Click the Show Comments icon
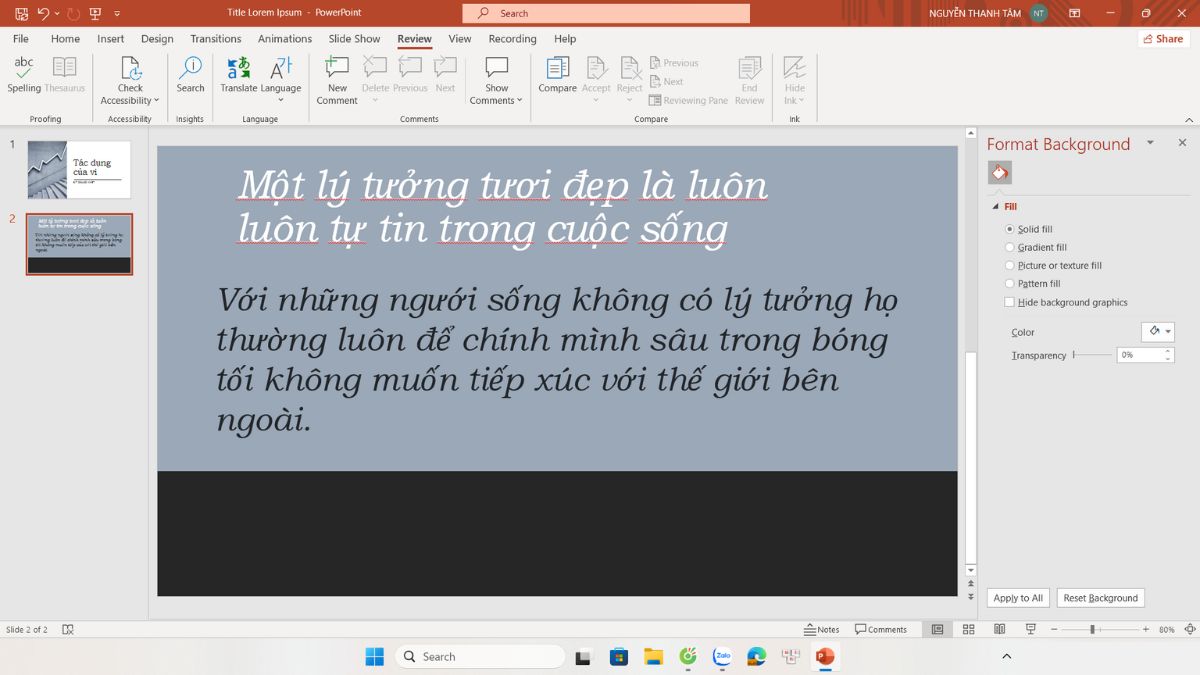This screenshot has width=1200, height=675. (497, 67)
